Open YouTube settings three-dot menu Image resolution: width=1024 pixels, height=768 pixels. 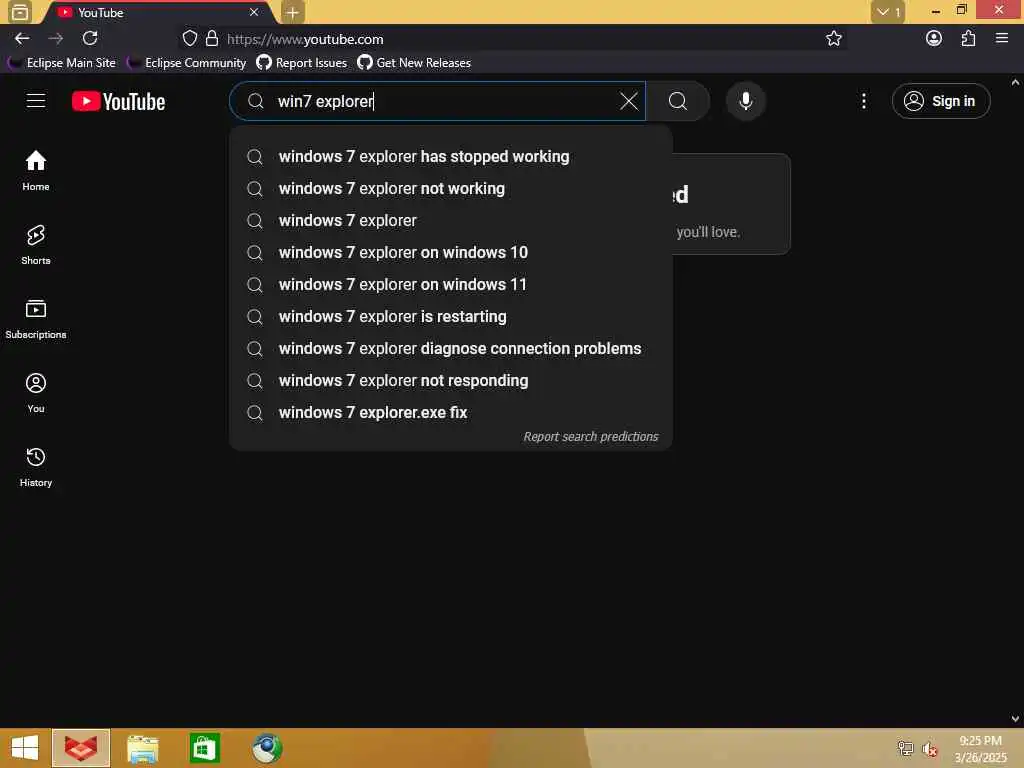[863, 101]
